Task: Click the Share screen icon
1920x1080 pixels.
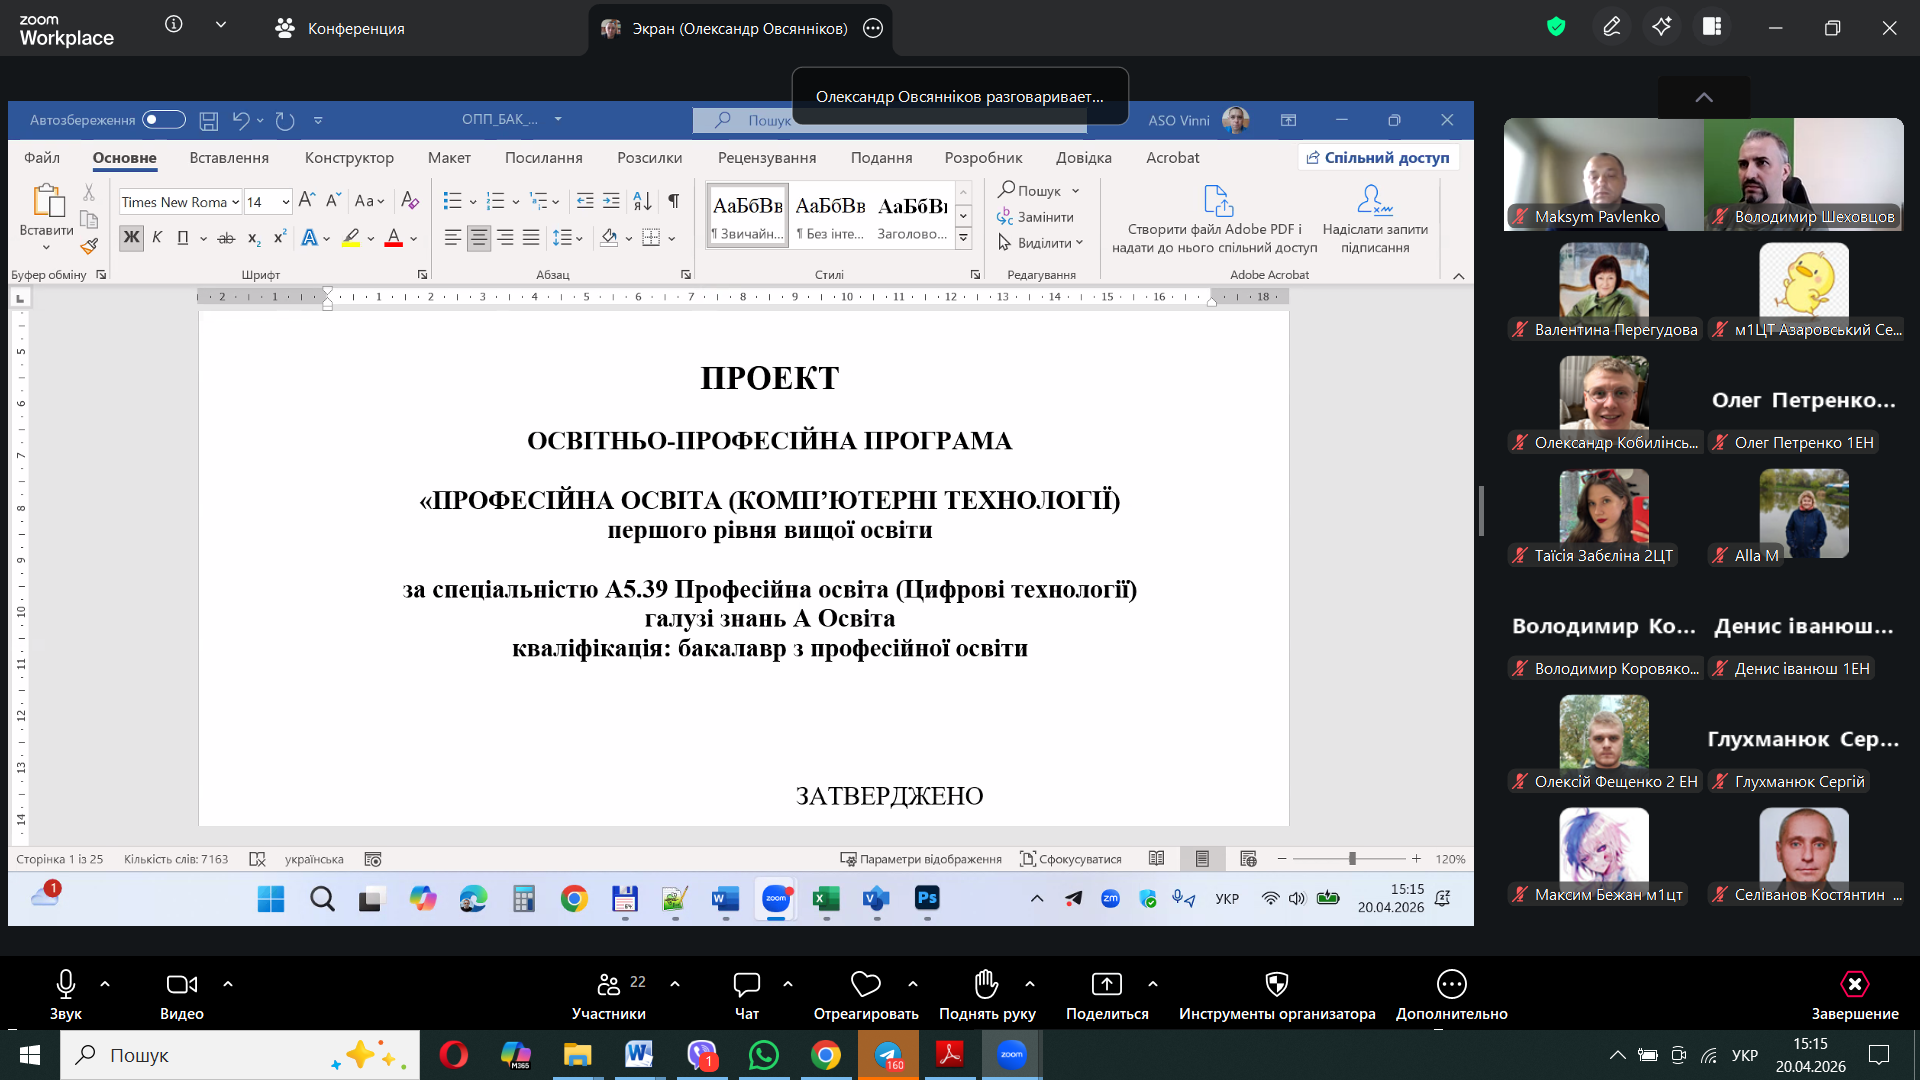Action: pyautogui.click(x=1106, y=985)
